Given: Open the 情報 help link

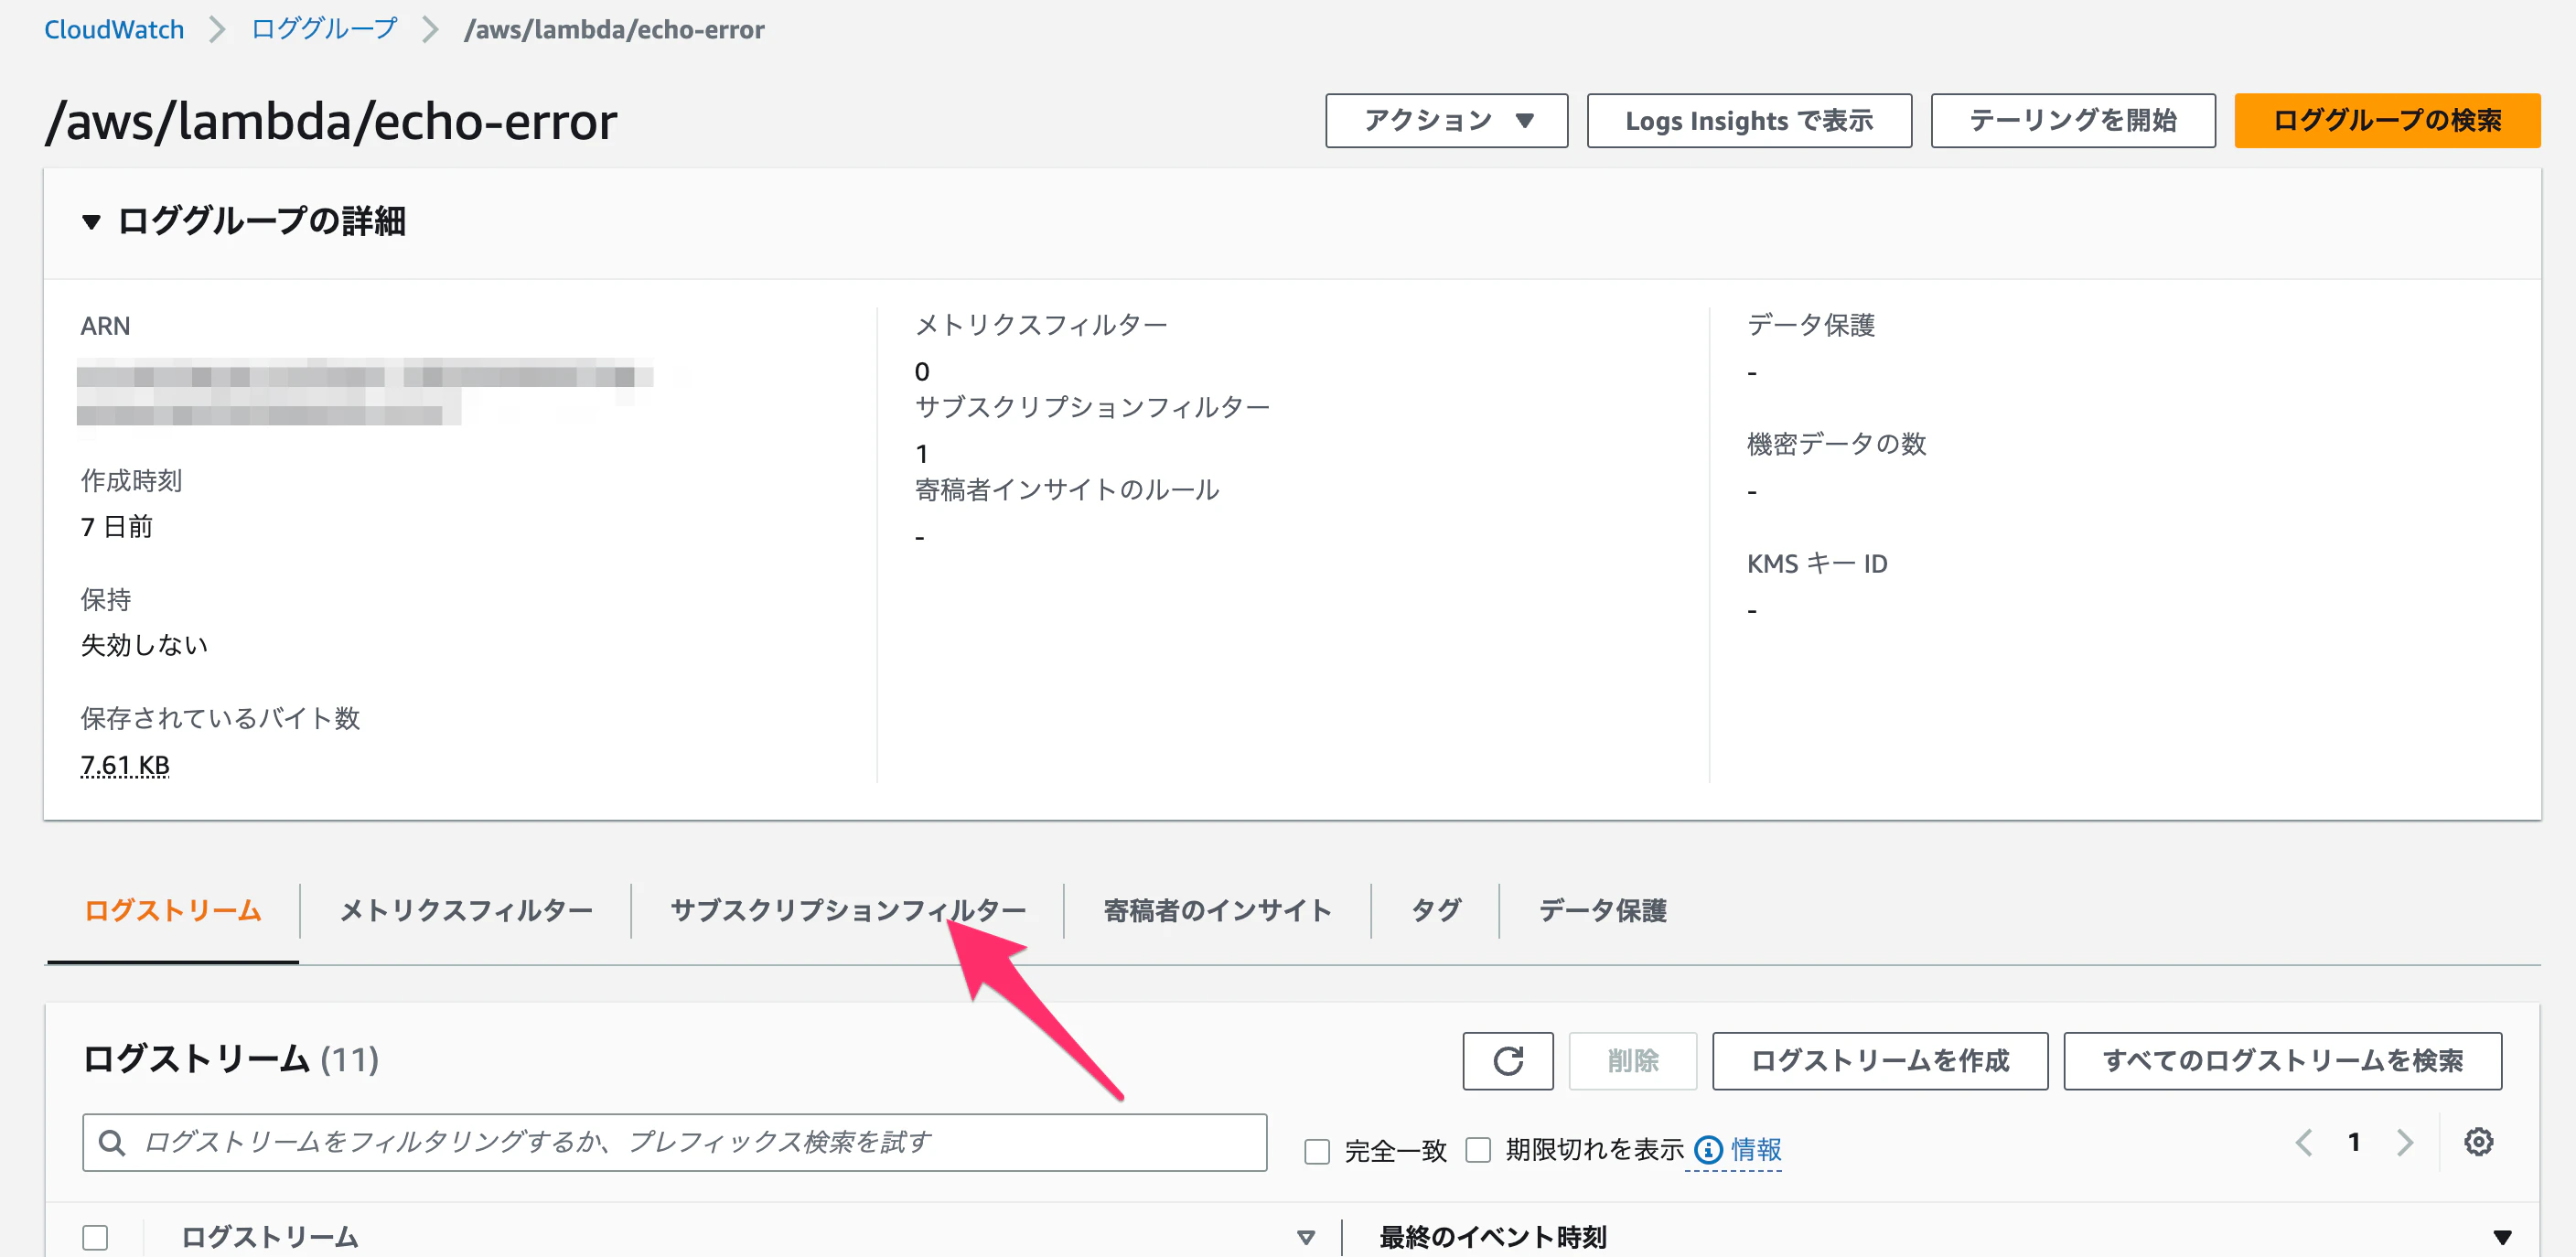Looking at the screenshot, I should coord(1756,1150).
